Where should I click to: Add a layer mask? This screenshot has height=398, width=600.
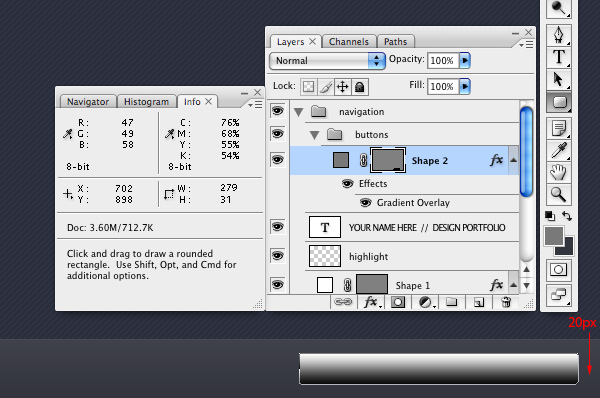click(x=398, y=302)
